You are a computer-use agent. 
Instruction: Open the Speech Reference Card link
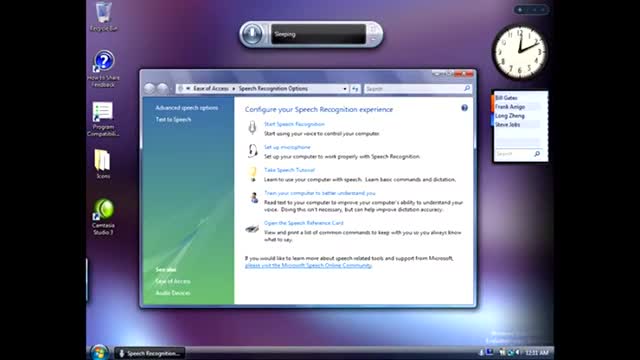303,223
